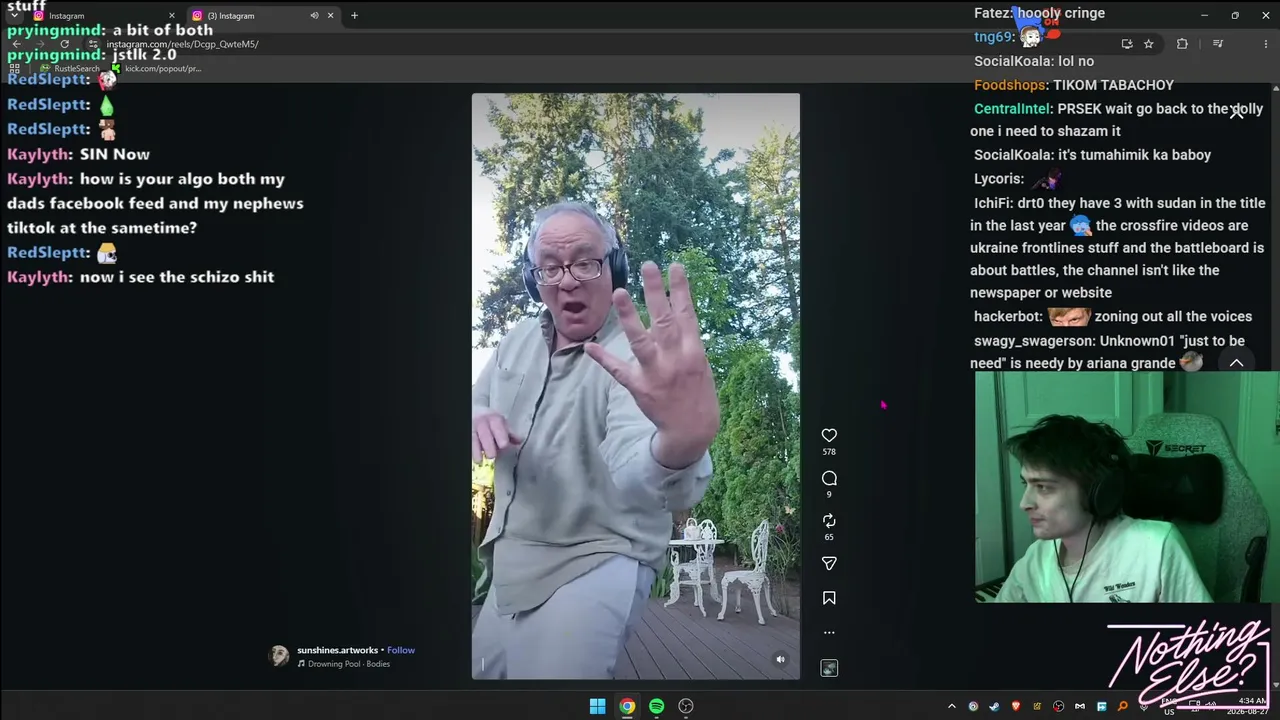Open a new browser tab
The image size is (1280, 720).
(354, 16)
